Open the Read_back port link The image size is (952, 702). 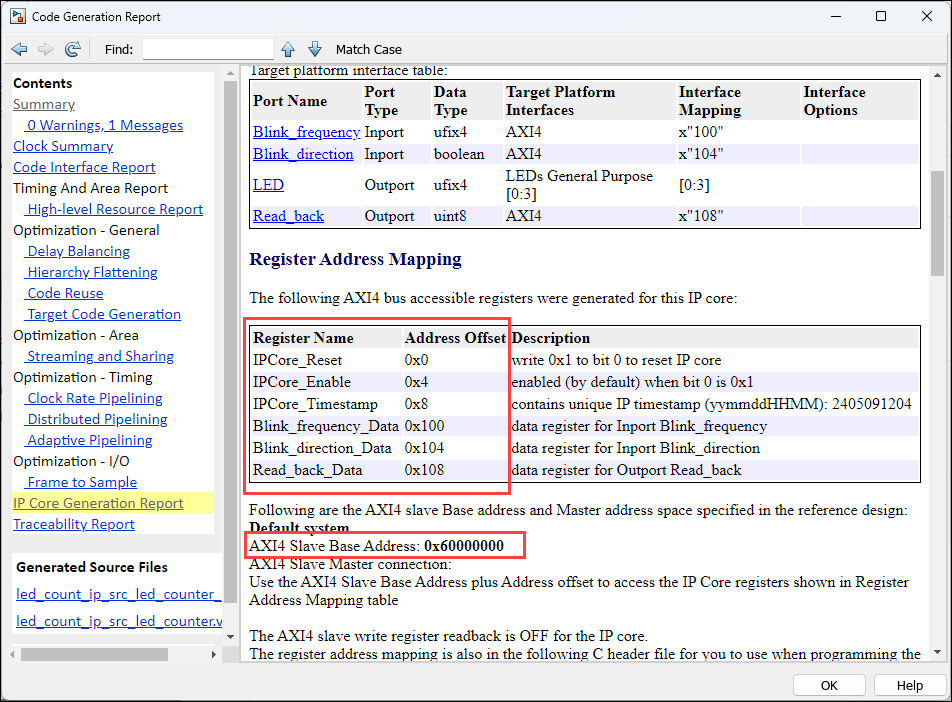pyautogui.click(x=288, y=216)
